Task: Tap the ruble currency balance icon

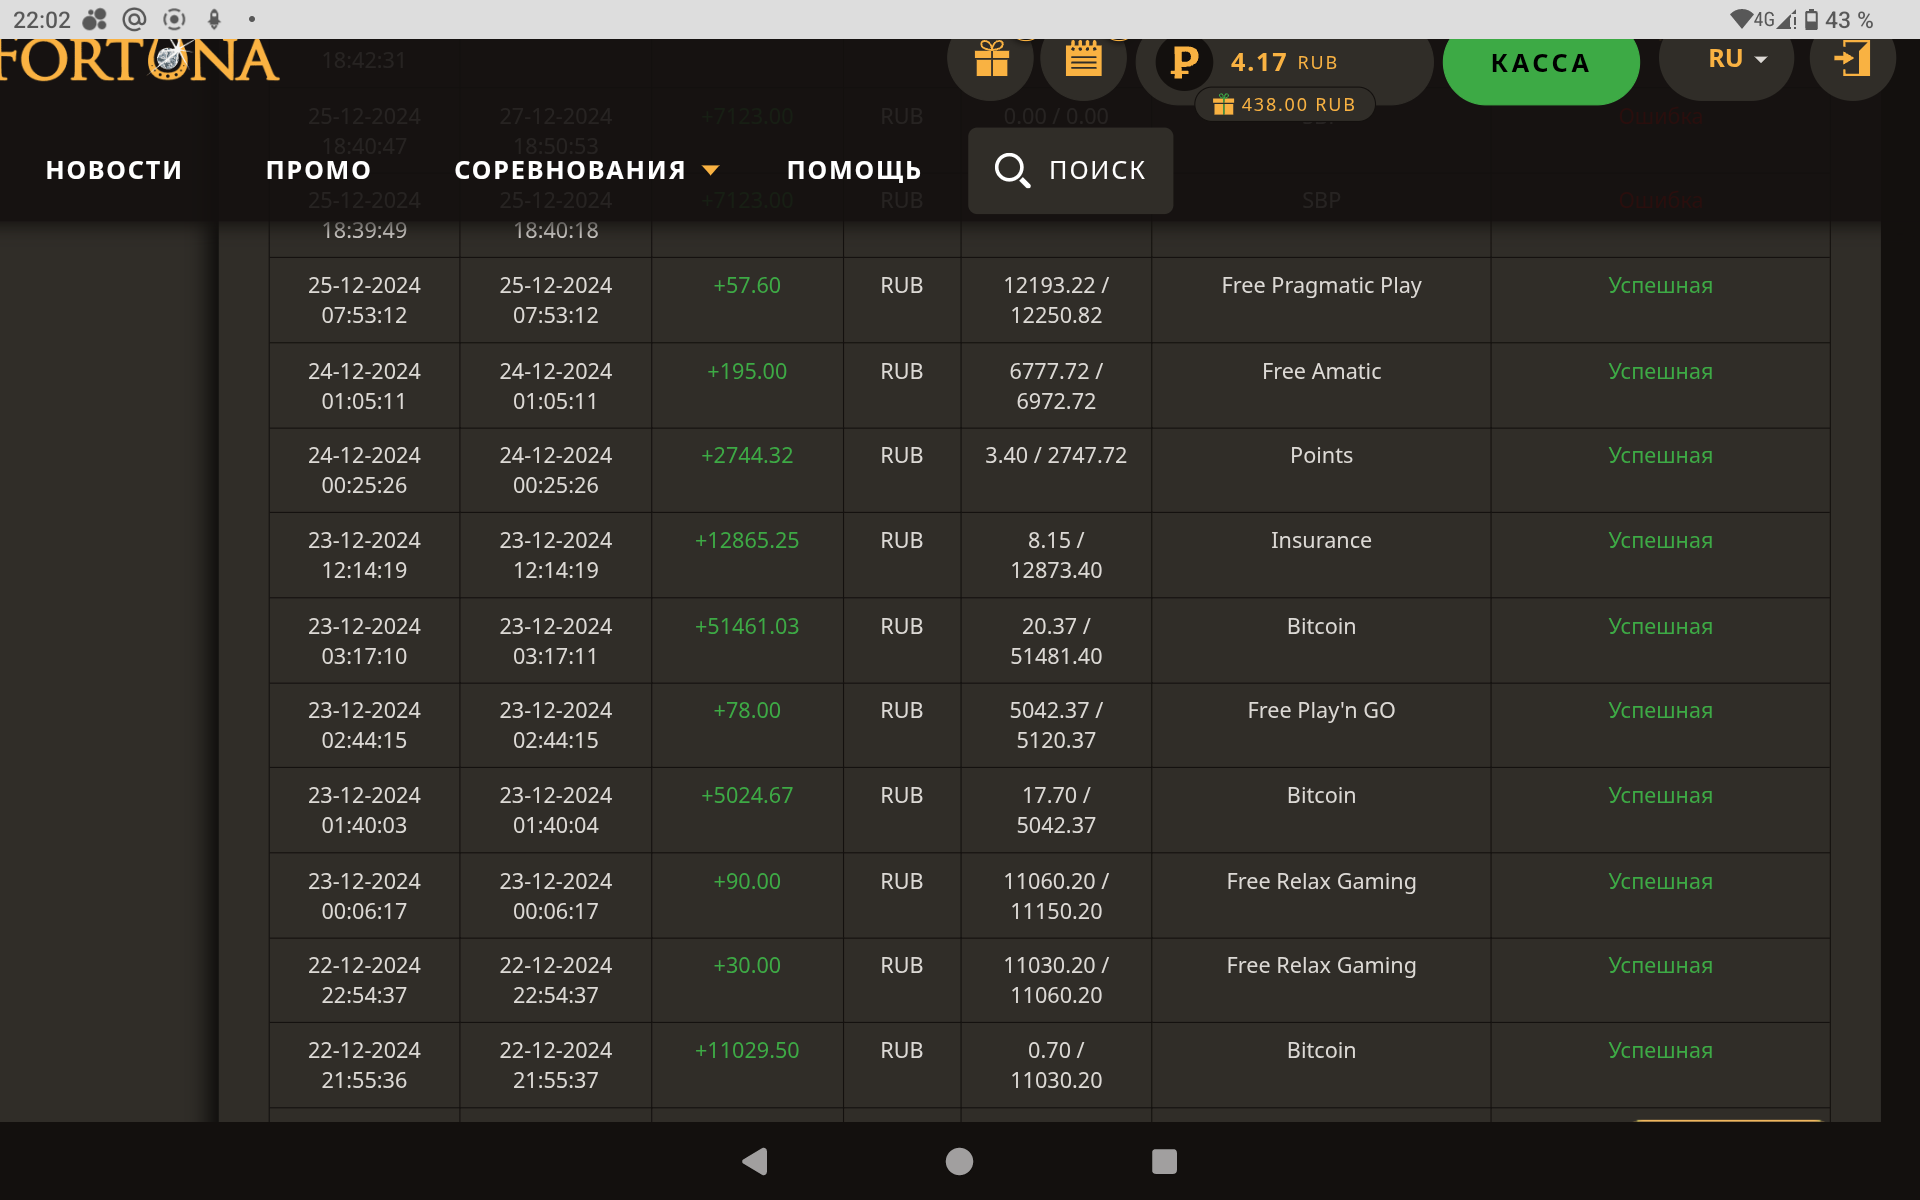Action: tap(1184, 63)
